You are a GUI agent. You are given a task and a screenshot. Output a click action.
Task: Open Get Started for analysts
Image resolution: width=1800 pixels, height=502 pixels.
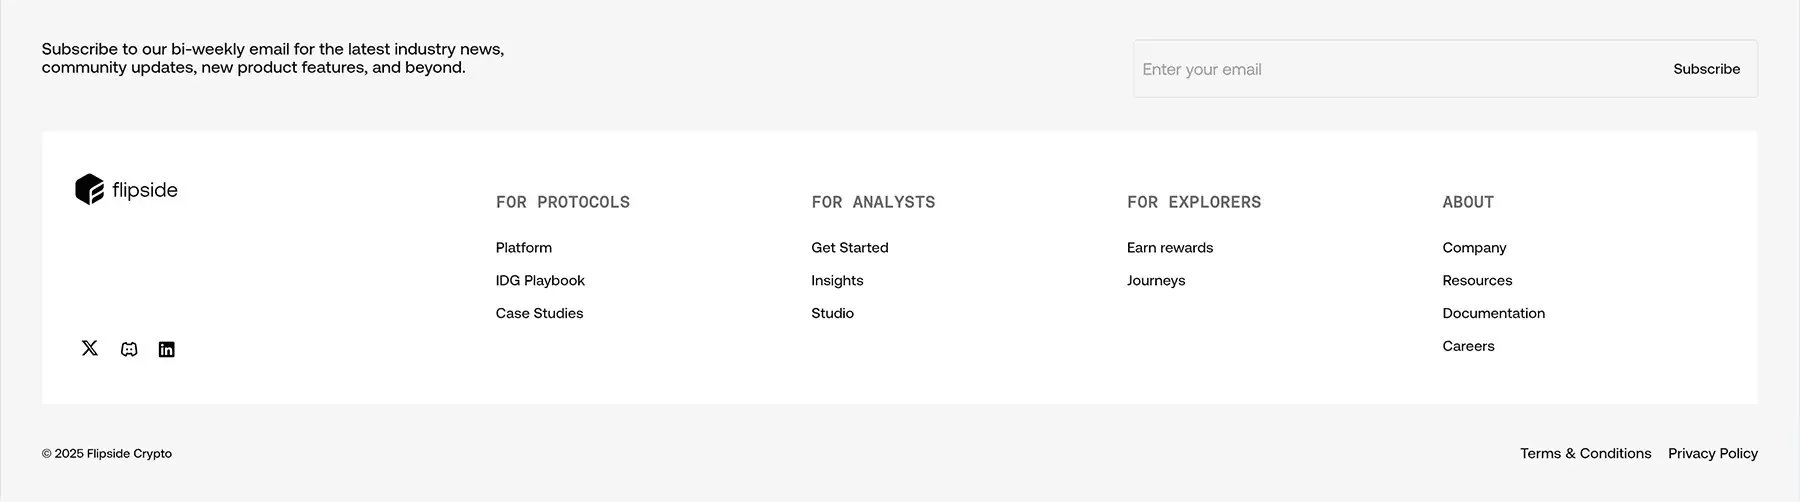850,247
